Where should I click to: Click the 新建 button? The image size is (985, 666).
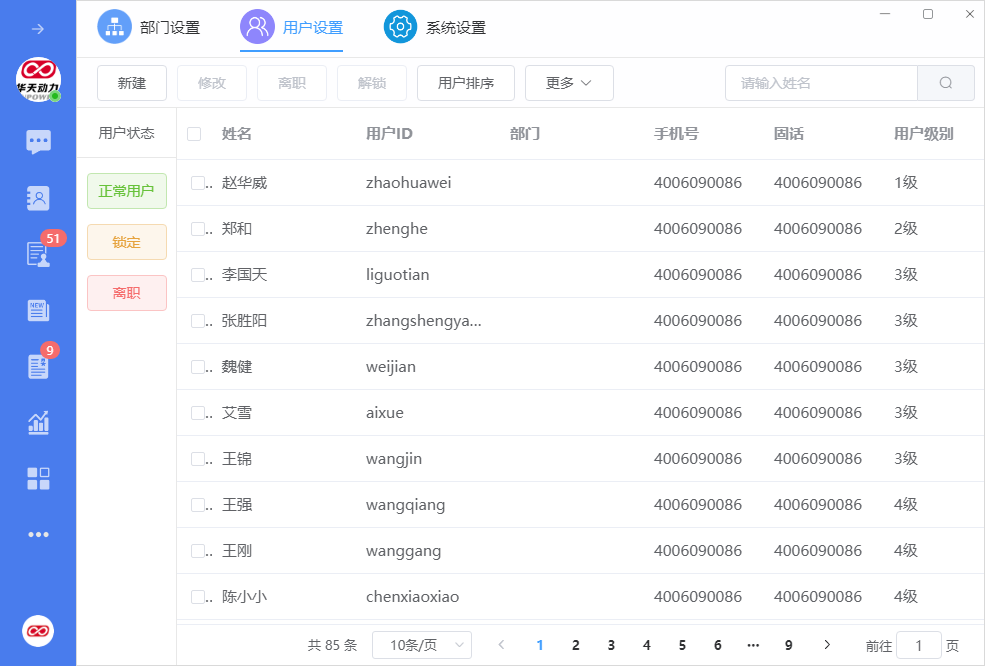132,83
